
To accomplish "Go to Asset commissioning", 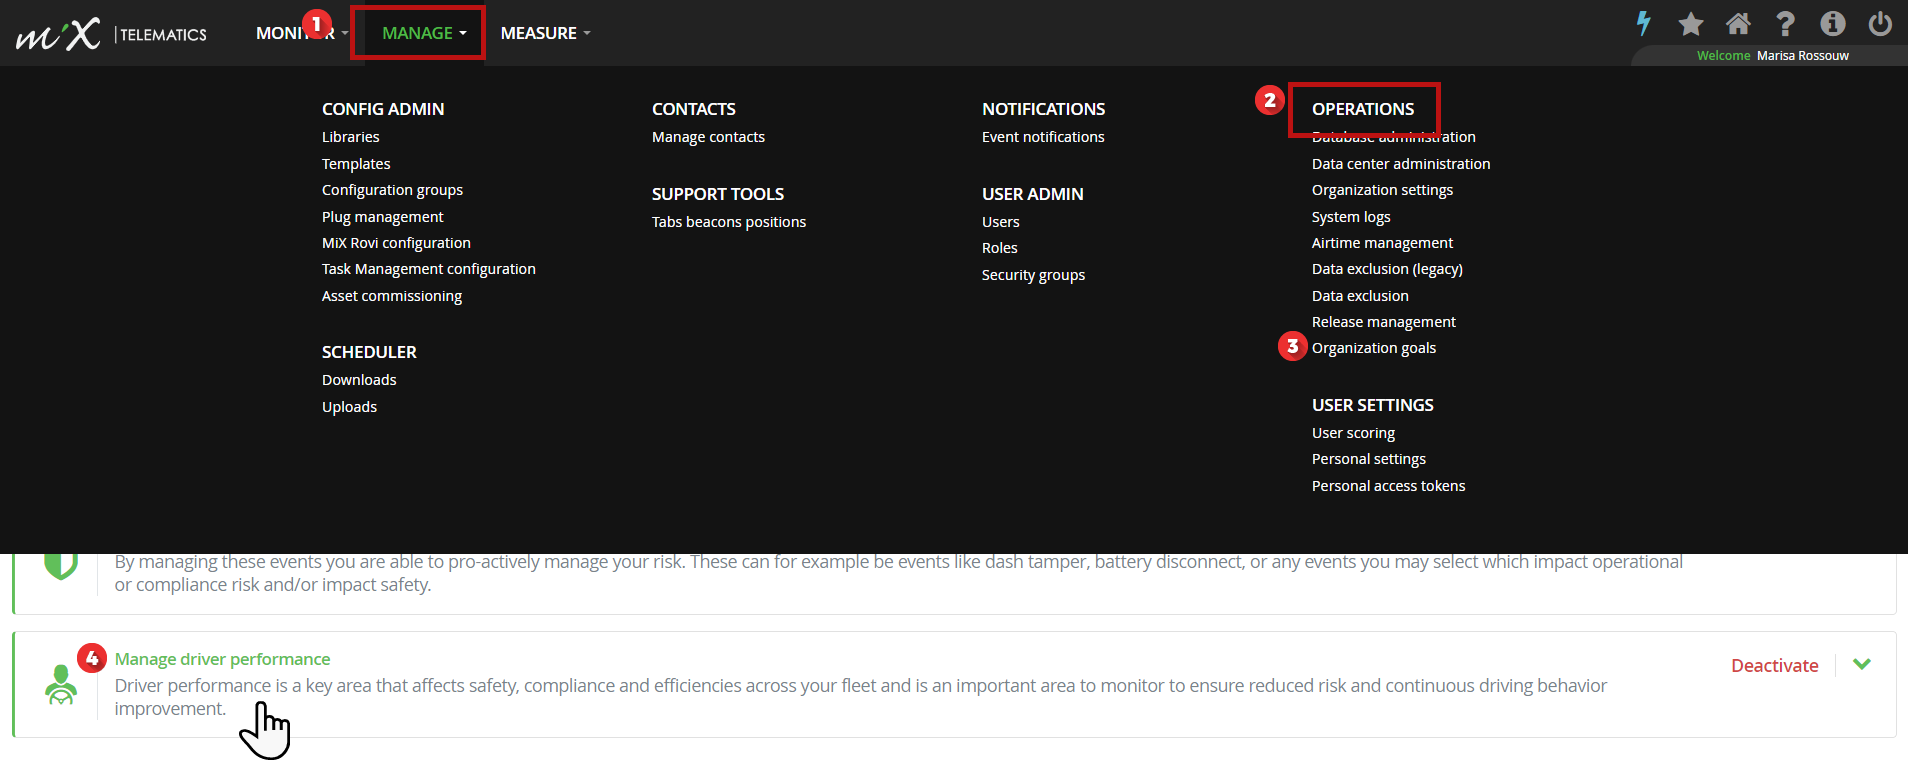I will tap(391, 296).
